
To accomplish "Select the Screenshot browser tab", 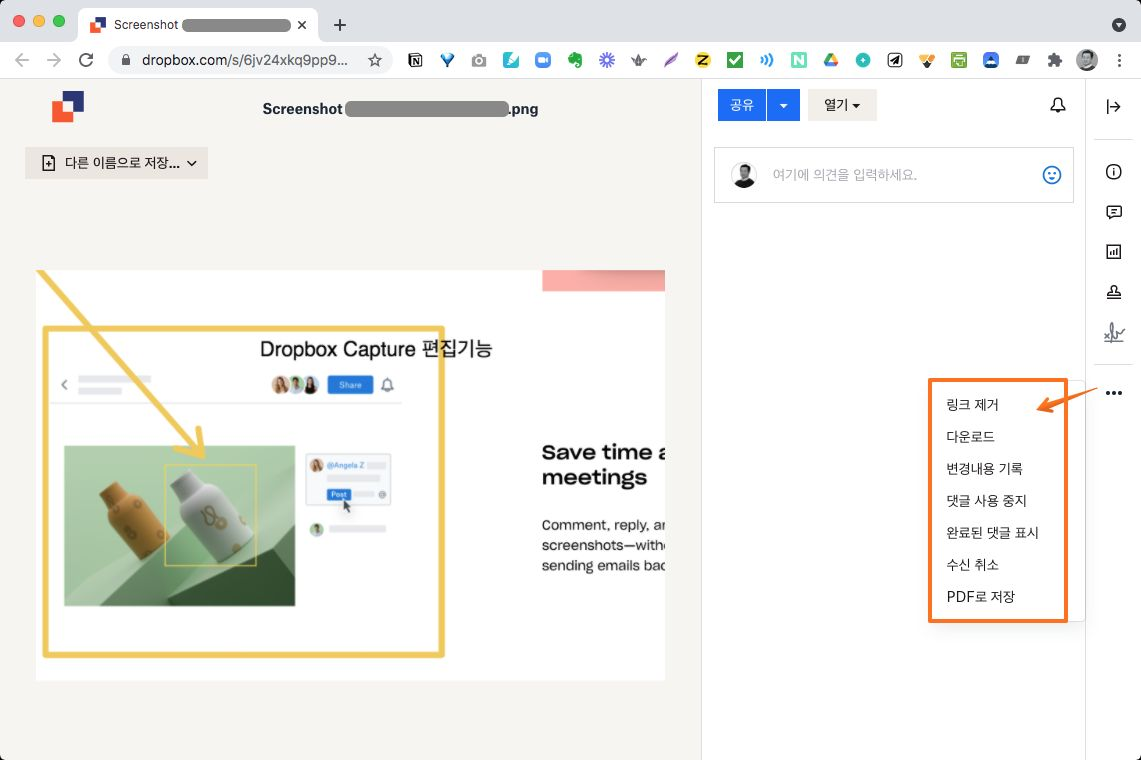I will point(198,25).
